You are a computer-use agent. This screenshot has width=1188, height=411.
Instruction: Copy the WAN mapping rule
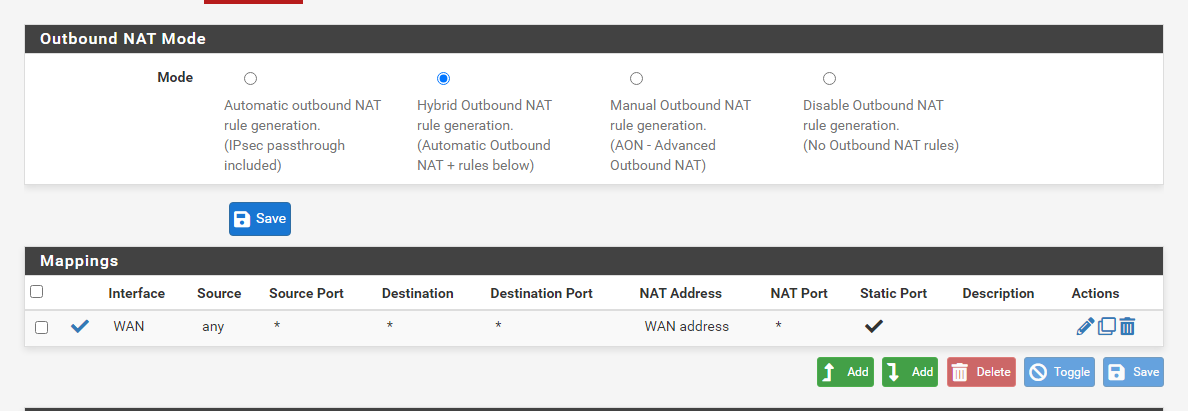(1107, 326)
